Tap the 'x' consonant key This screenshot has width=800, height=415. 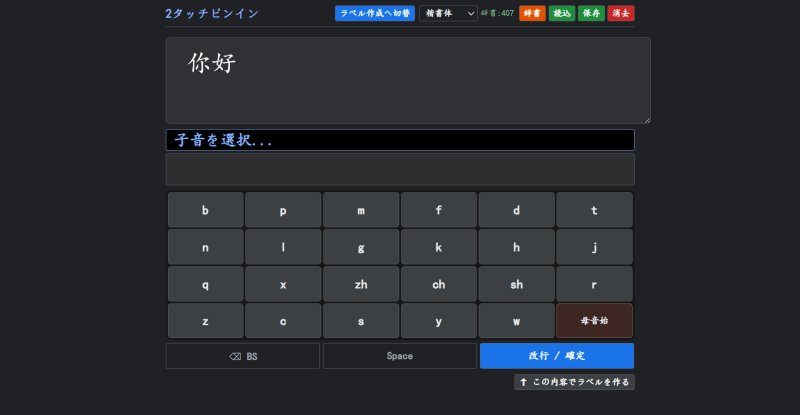[283, 284]
